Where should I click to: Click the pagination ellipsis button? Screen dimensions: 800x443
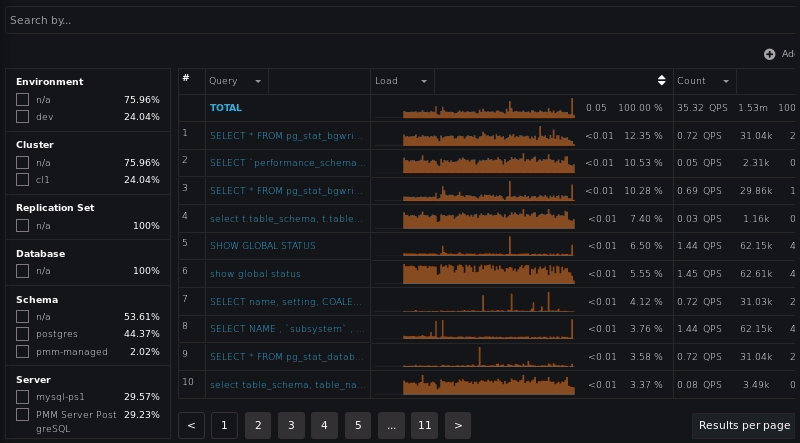coord(391,426)
